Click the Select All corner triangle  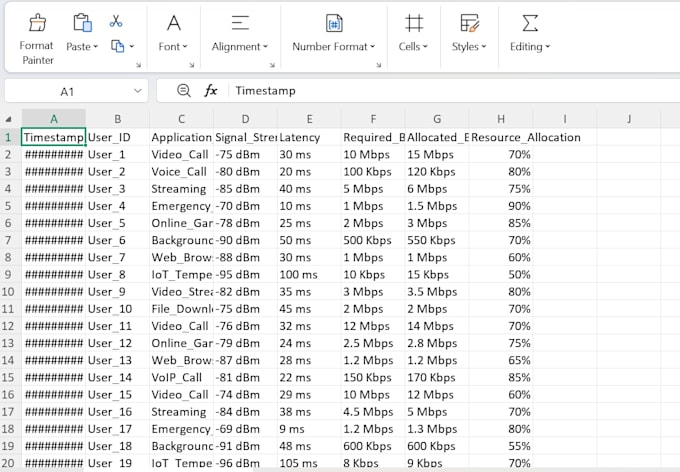(x=8, y=119)
